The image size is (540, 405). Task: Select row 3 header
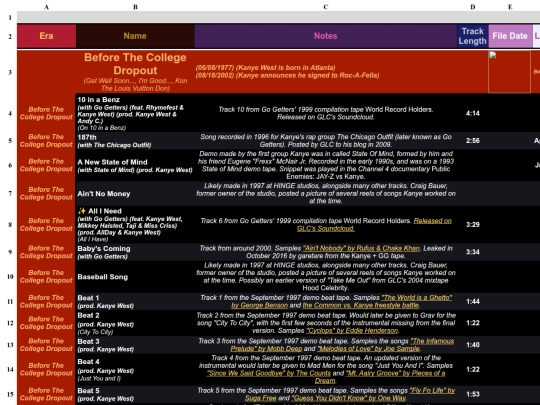[10, 72]
